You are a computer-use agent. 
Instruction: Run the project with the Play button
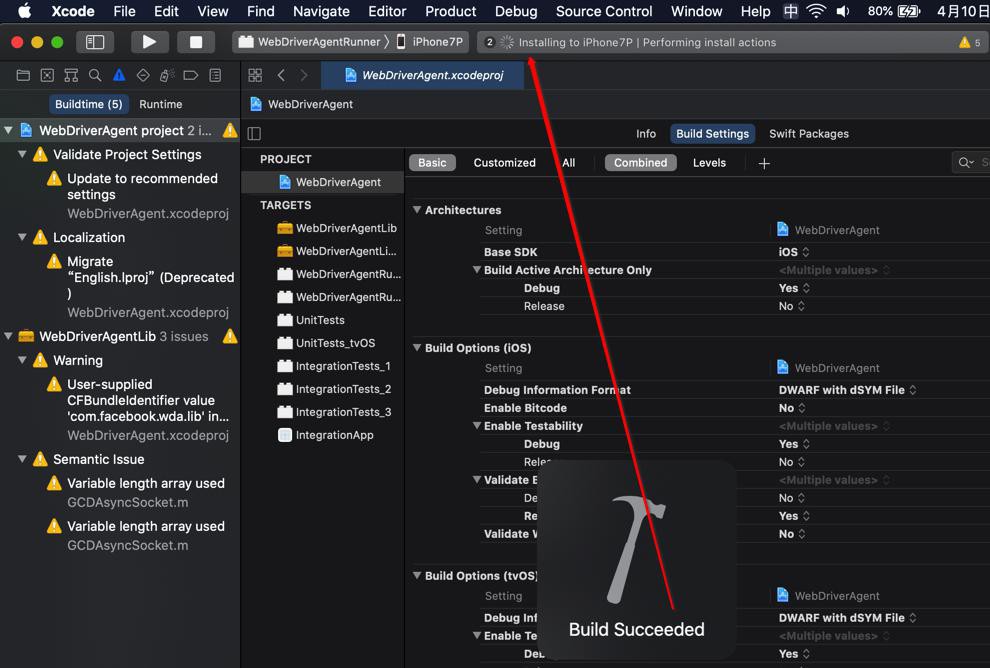(x=149, y=42)
